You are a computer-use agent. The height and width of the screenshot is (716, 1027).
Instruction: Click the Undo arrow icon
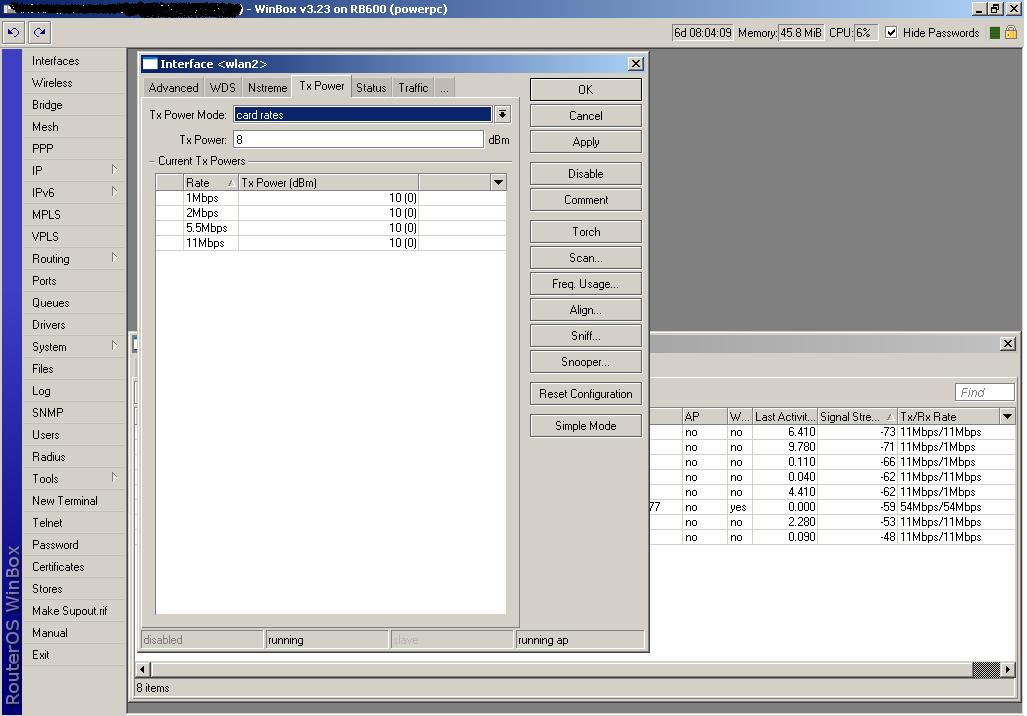[x=13, y=32]
